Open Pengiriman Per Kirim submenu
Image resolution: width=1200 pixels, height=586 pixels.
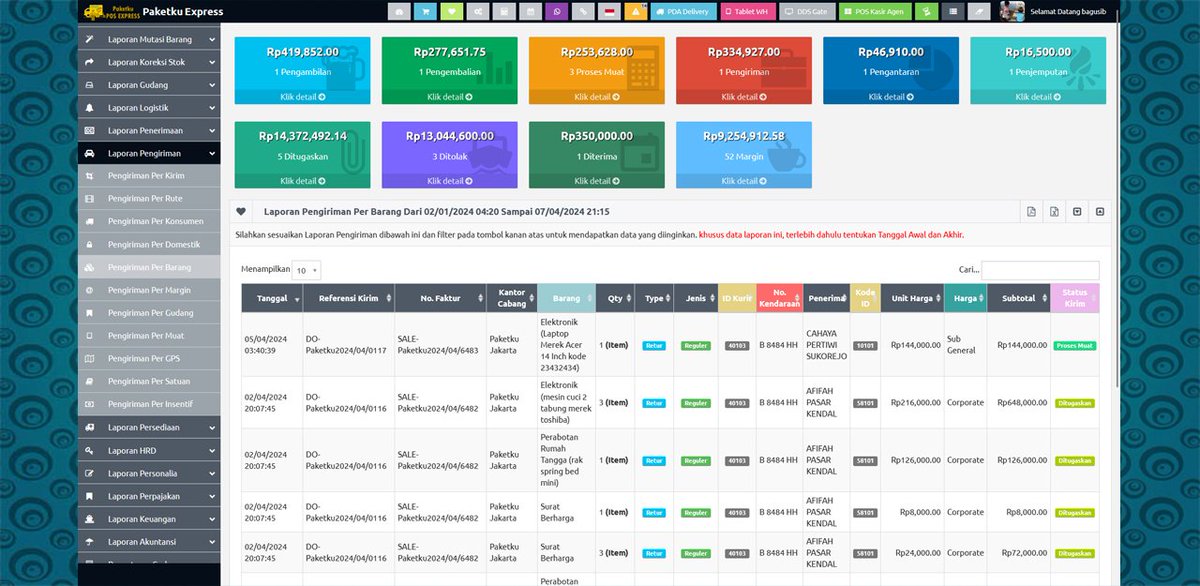[149, 176]
